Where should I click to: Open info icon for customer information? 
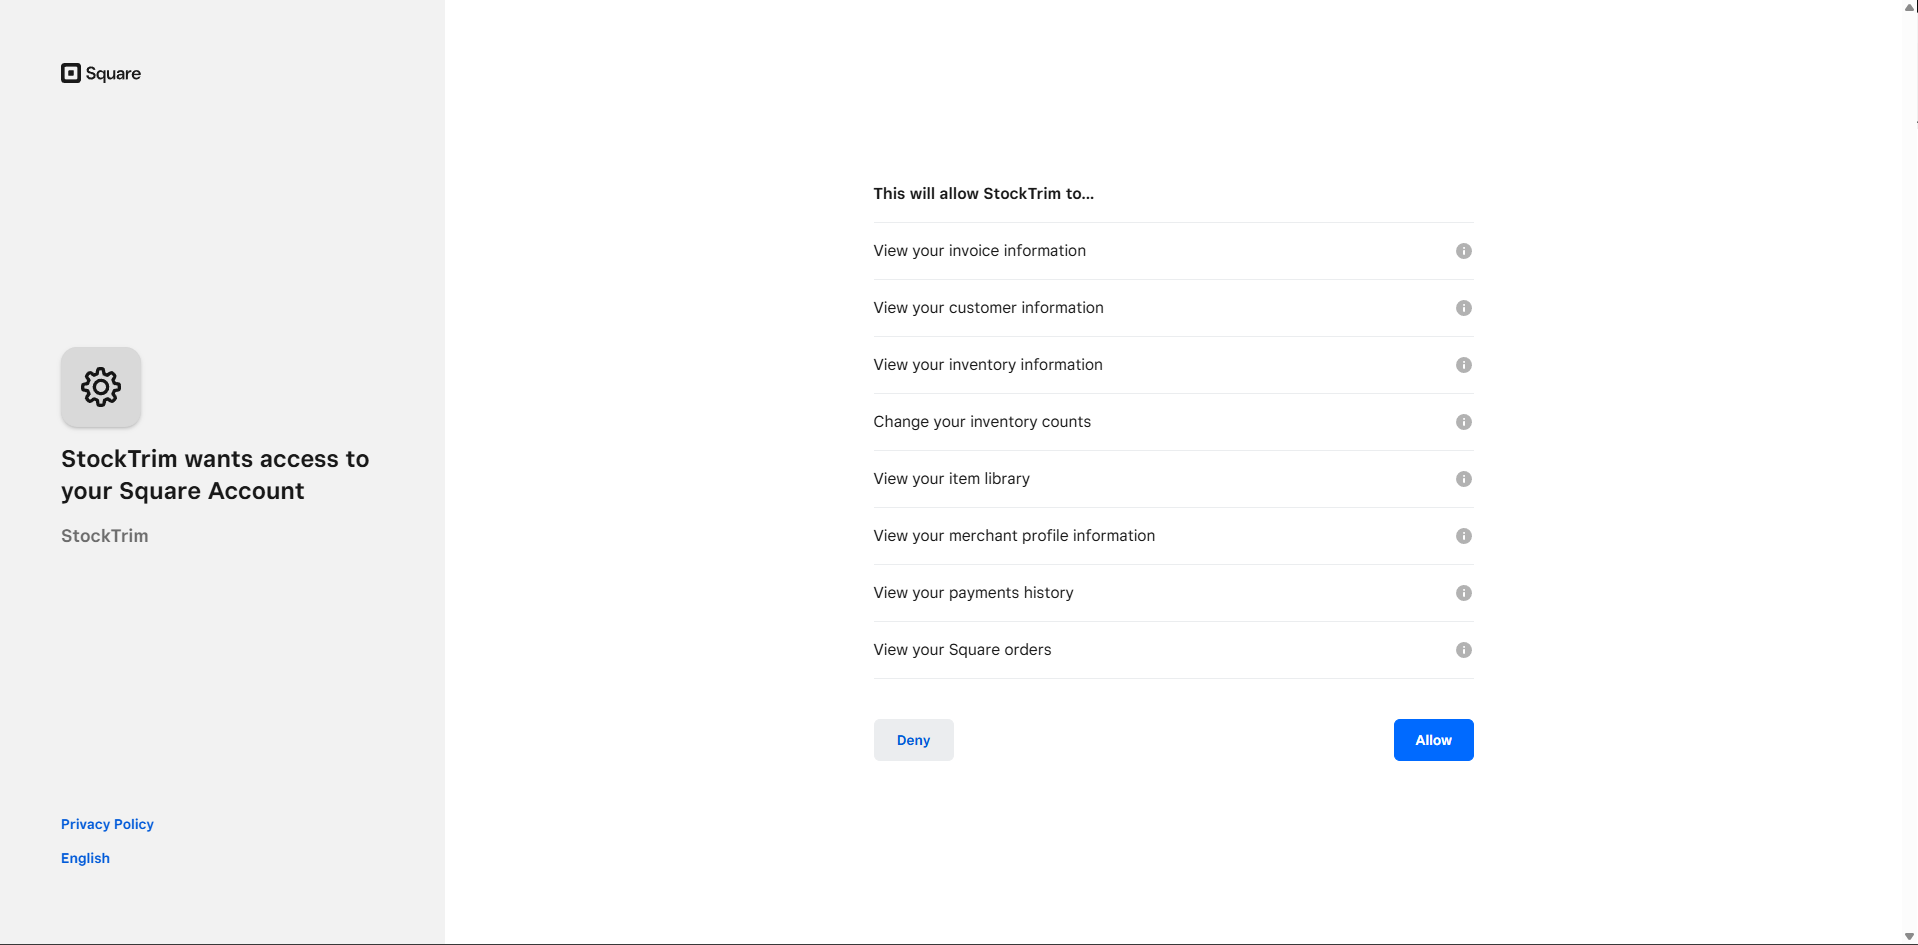click(1463, 308)
